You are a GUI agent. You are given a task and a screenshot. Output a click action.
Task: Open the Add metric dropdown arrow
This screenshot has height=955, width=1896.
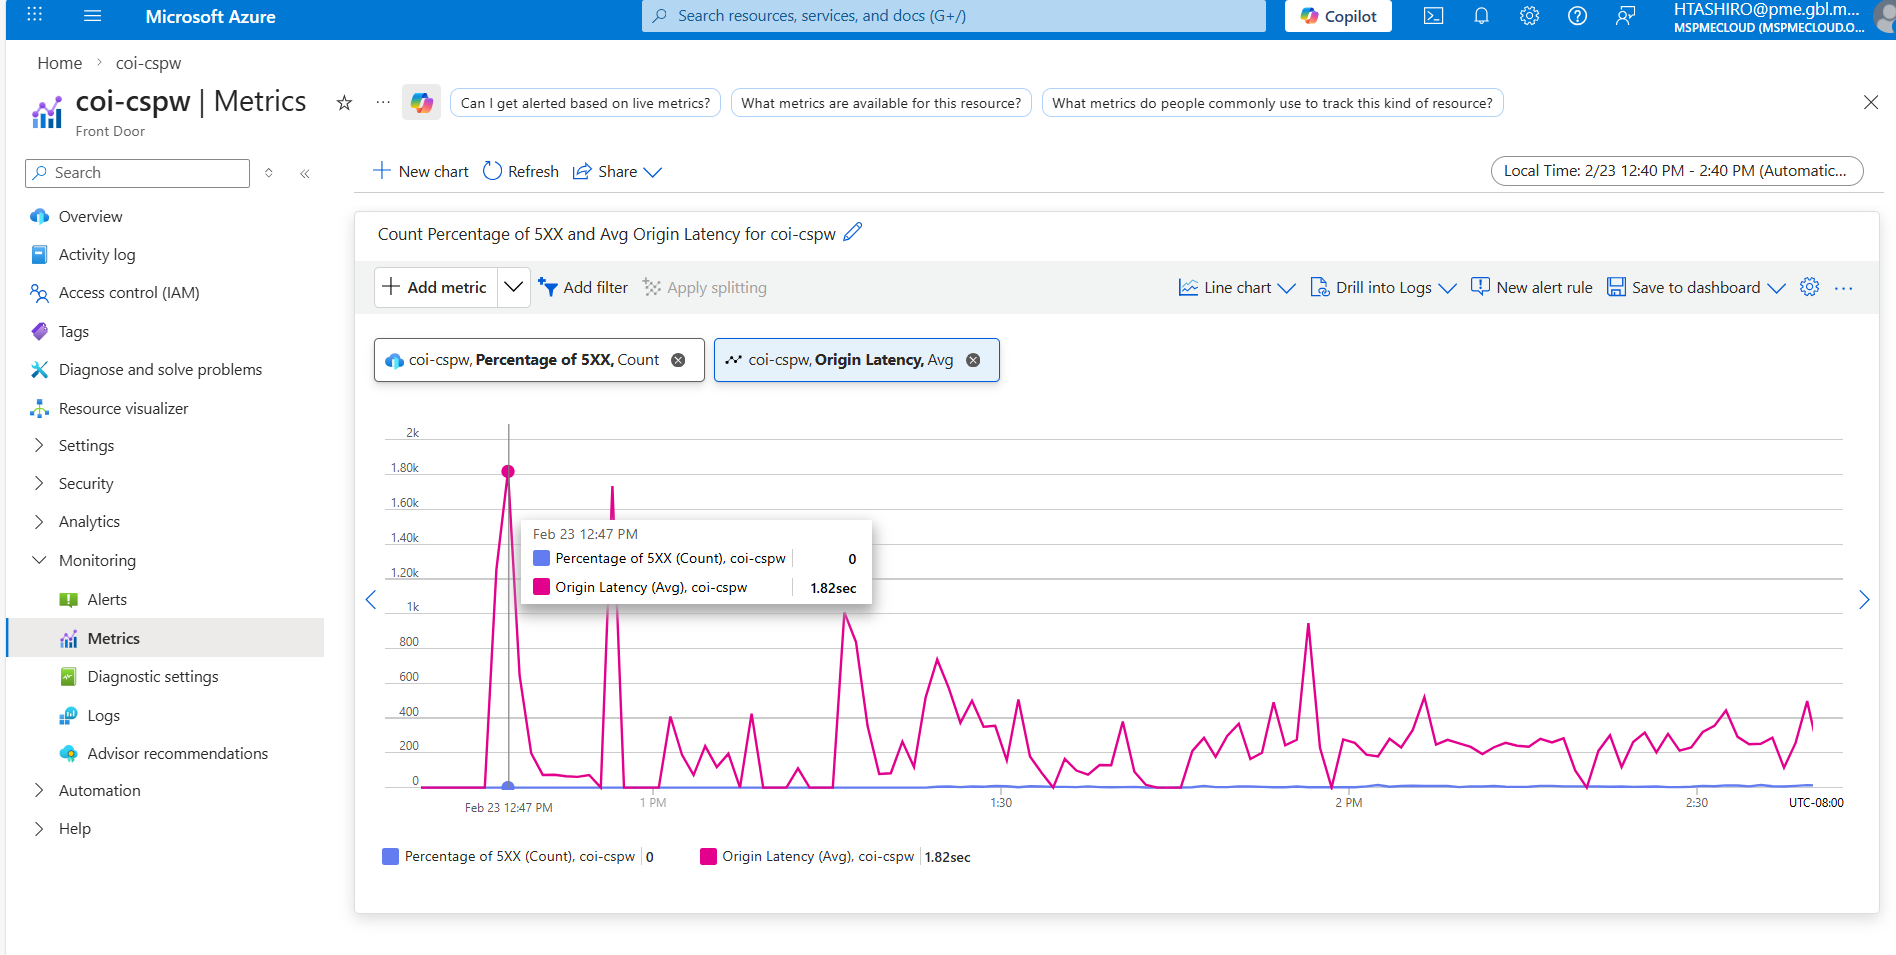click(514, 287)
